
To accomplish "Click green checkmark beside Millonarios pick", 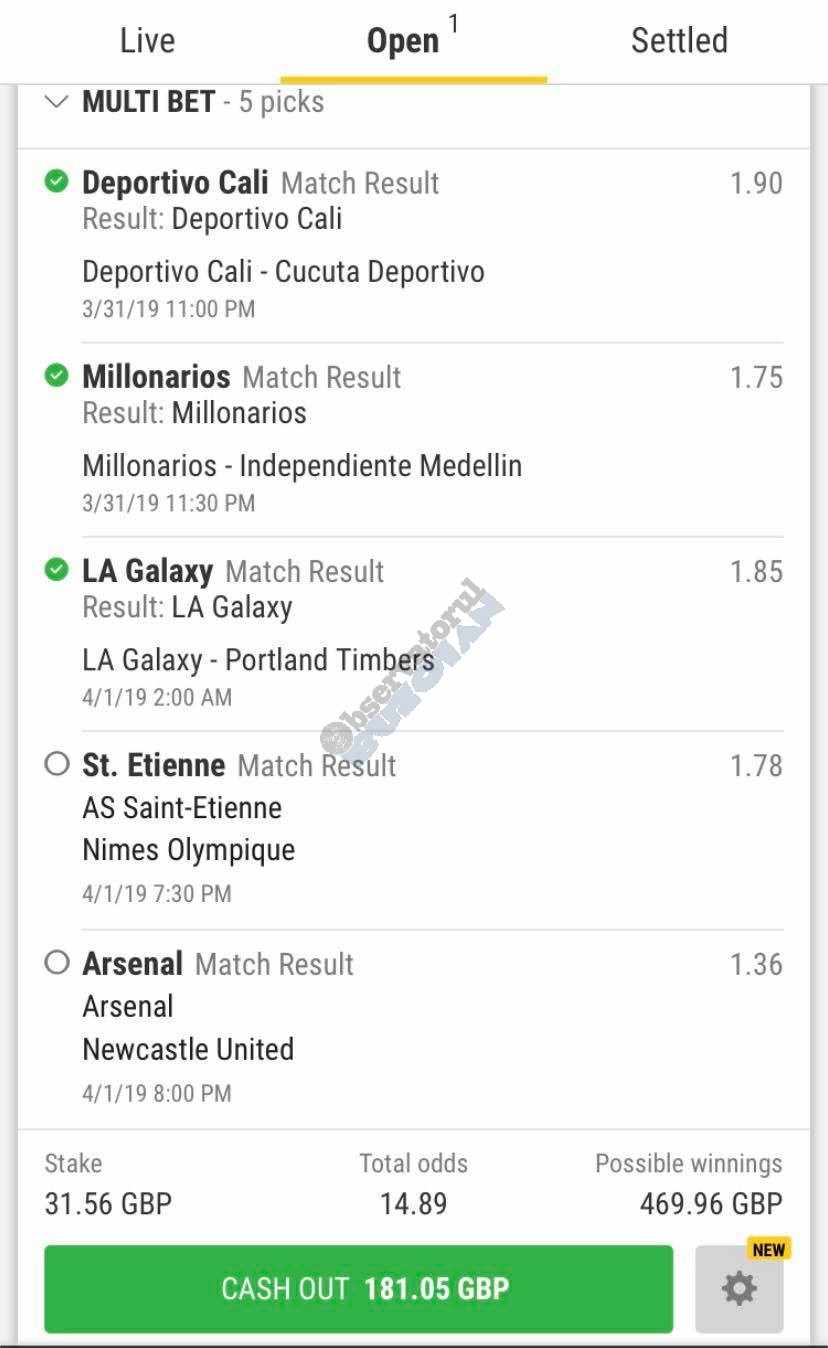I will pyautogui.click(x=57, y=376).
